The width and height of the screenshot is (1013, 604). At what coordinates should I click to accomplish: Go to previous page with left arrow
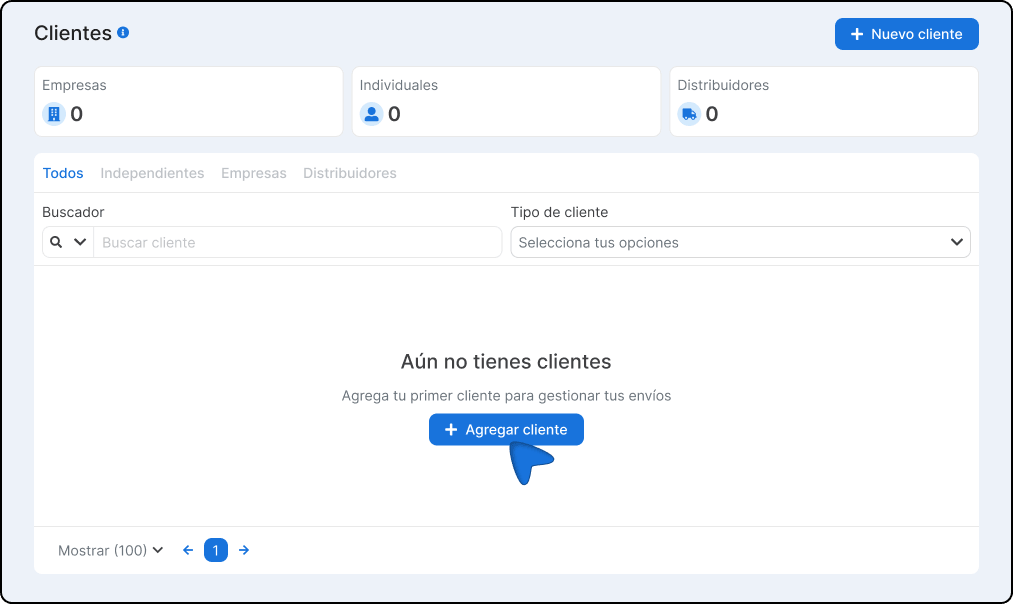coord(188,550)
